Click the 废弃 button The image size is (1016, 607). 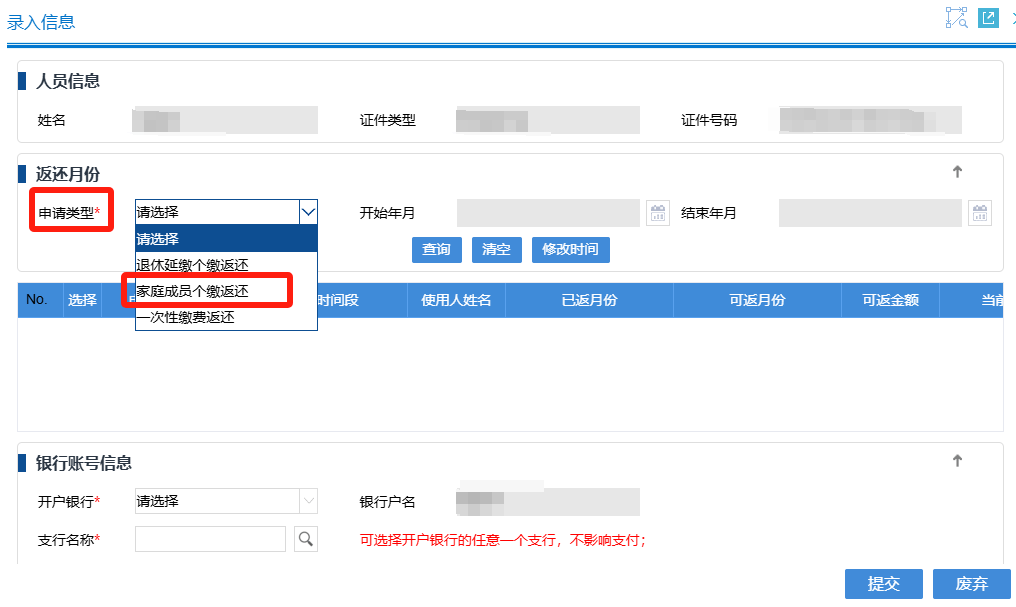[971, 584]
